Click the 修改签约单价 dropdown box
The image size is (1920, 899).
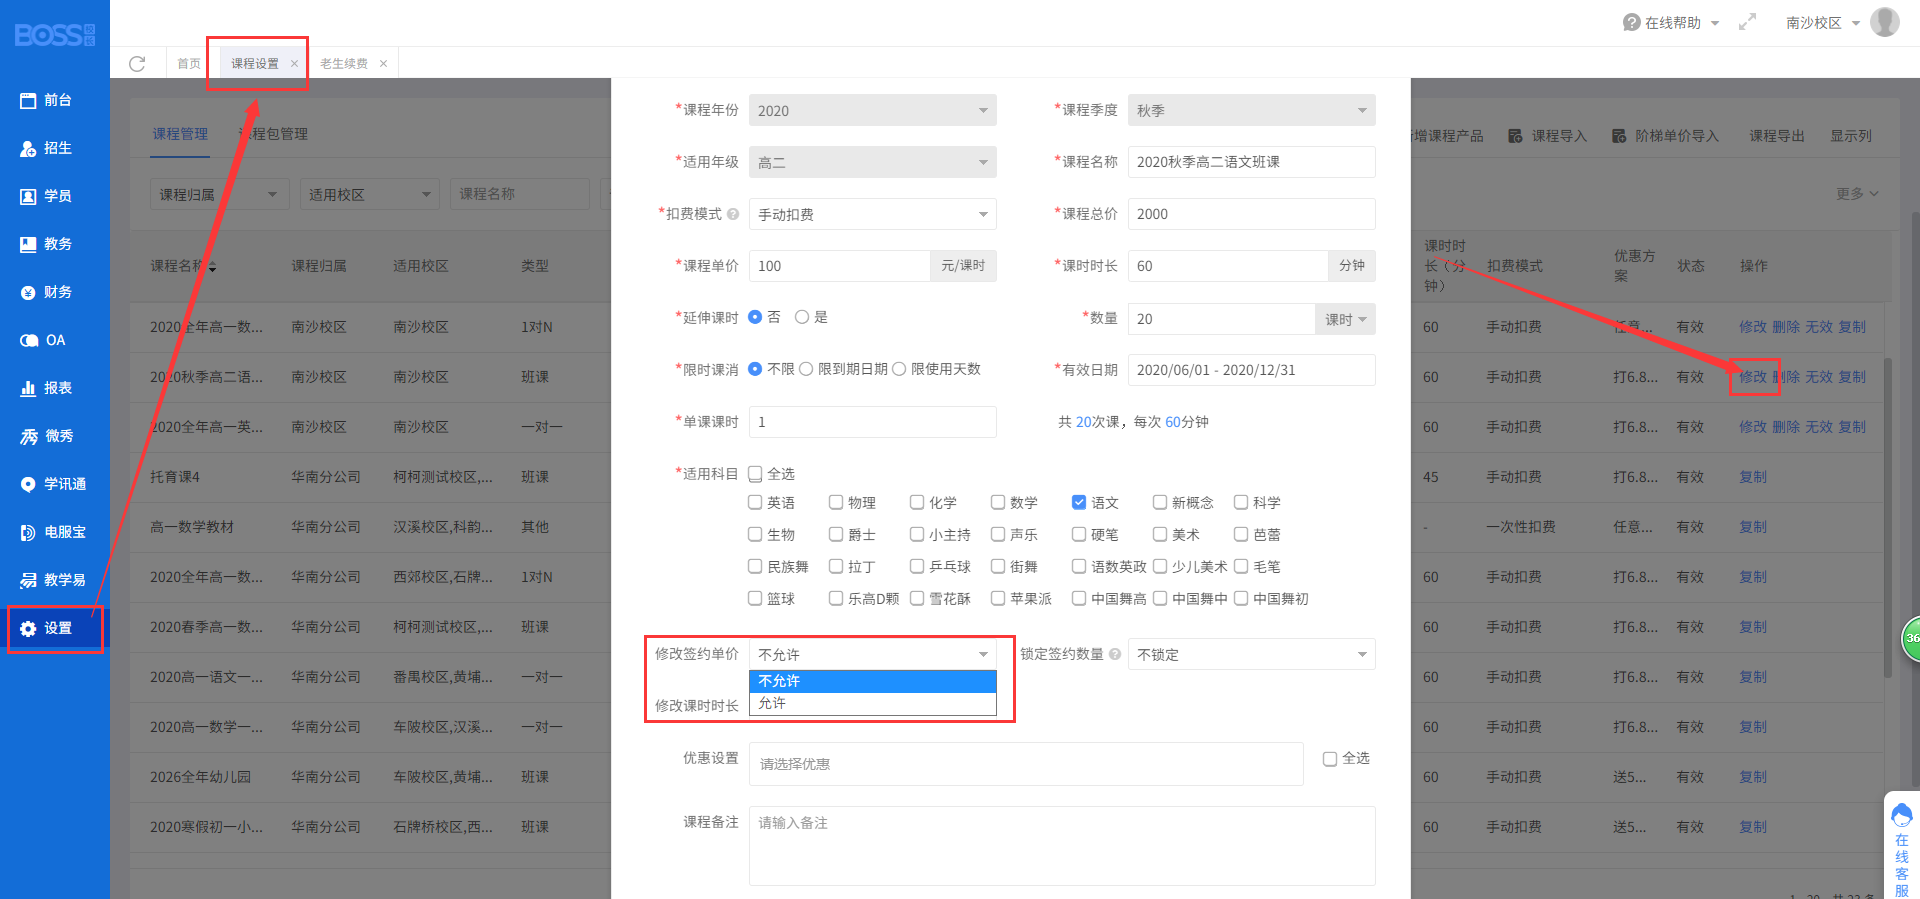[x=873, y=654]
